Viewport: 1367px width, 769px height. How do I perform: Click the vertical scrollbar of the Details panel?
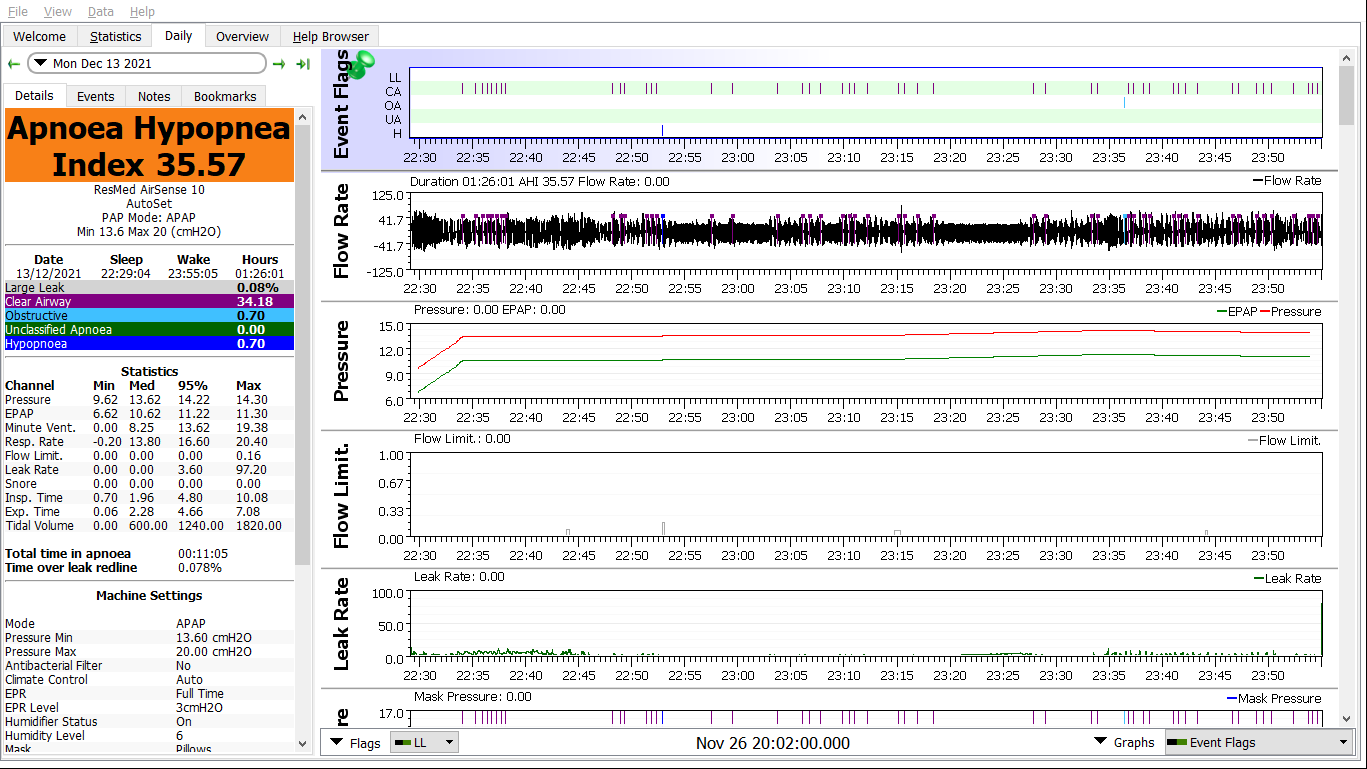point(303,430)
